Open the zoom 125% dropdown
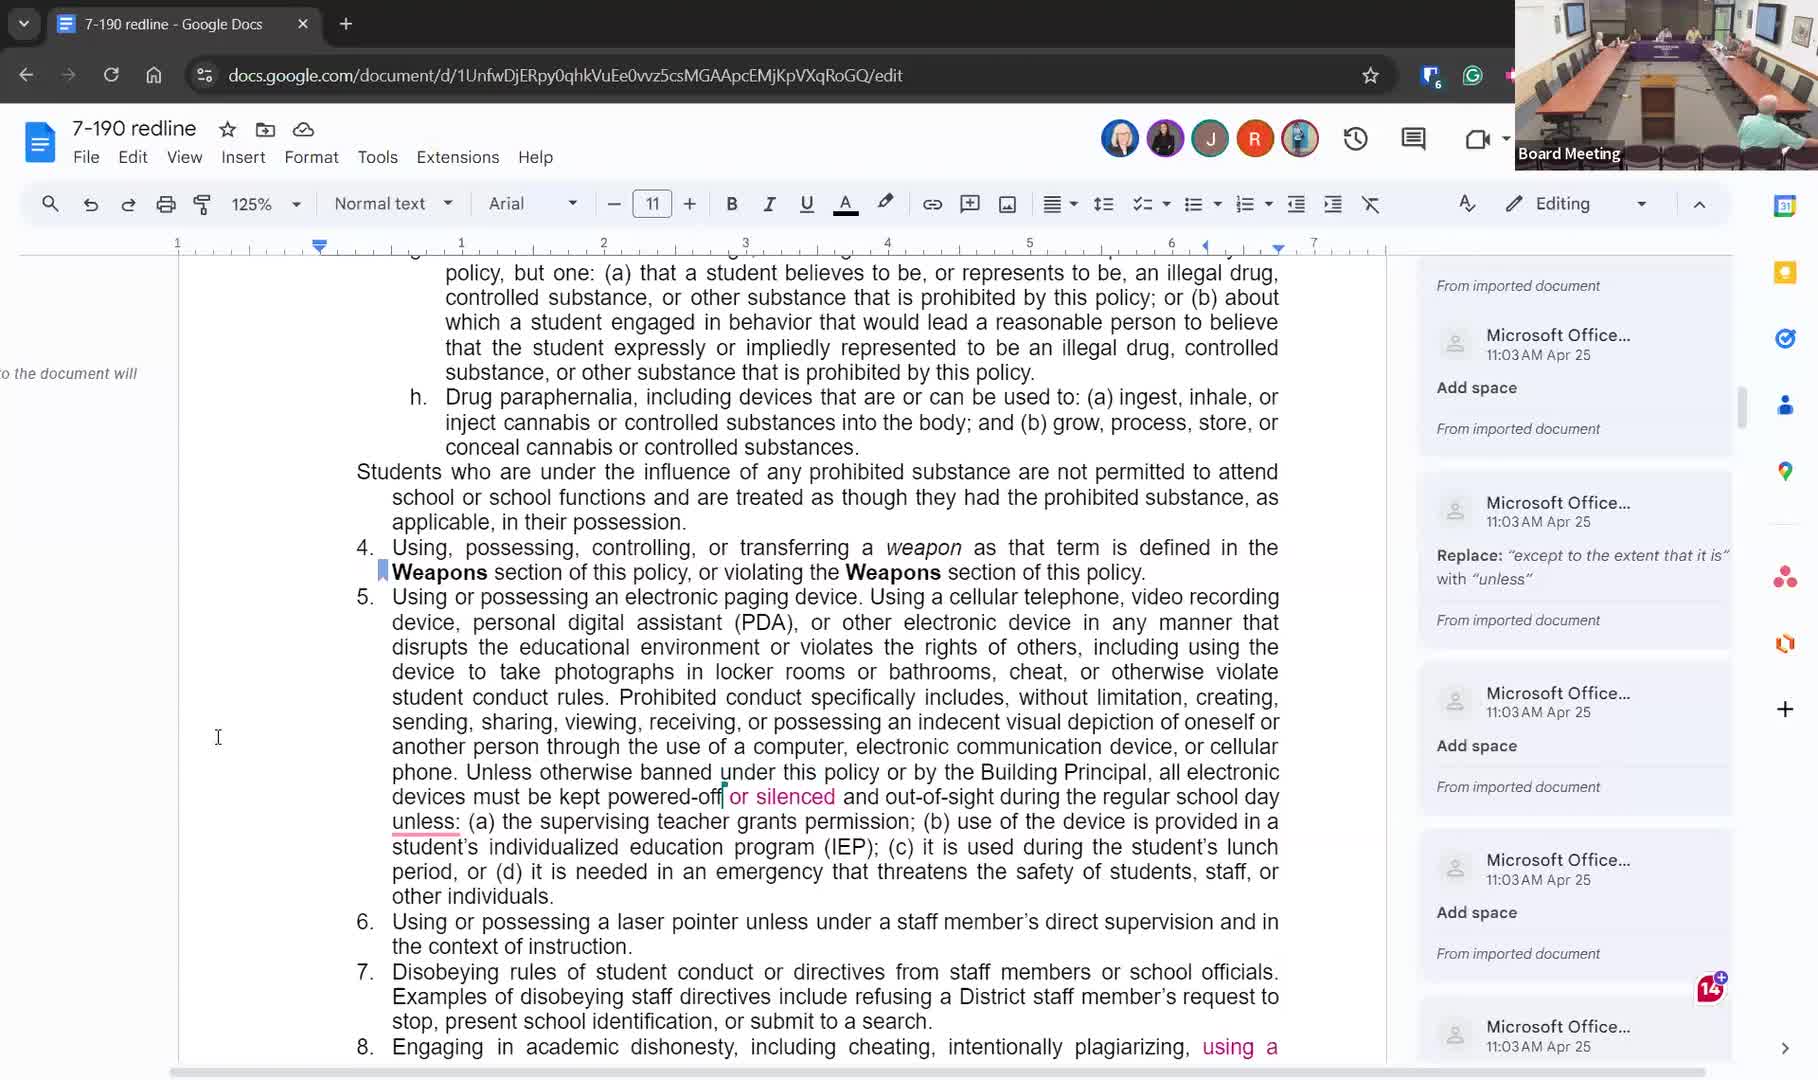 266,204
